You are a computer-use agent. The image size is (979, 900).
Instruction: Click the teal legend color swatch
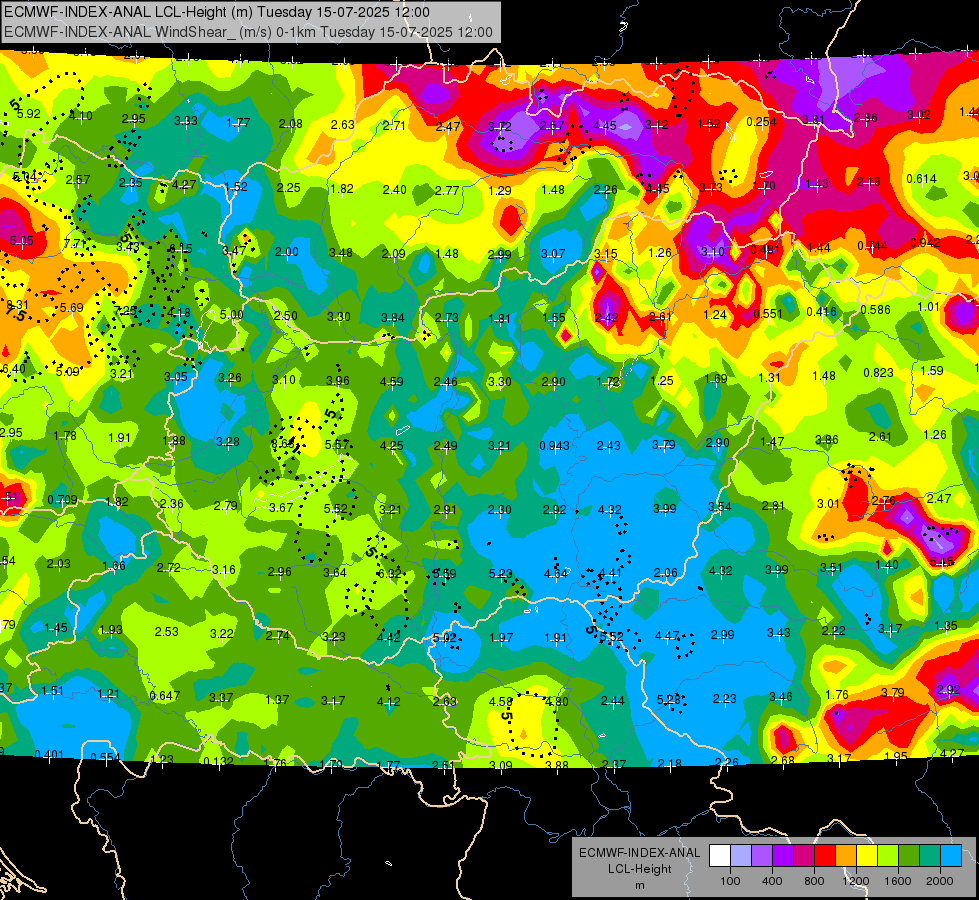pyautogui.click(x=929, y=856)
